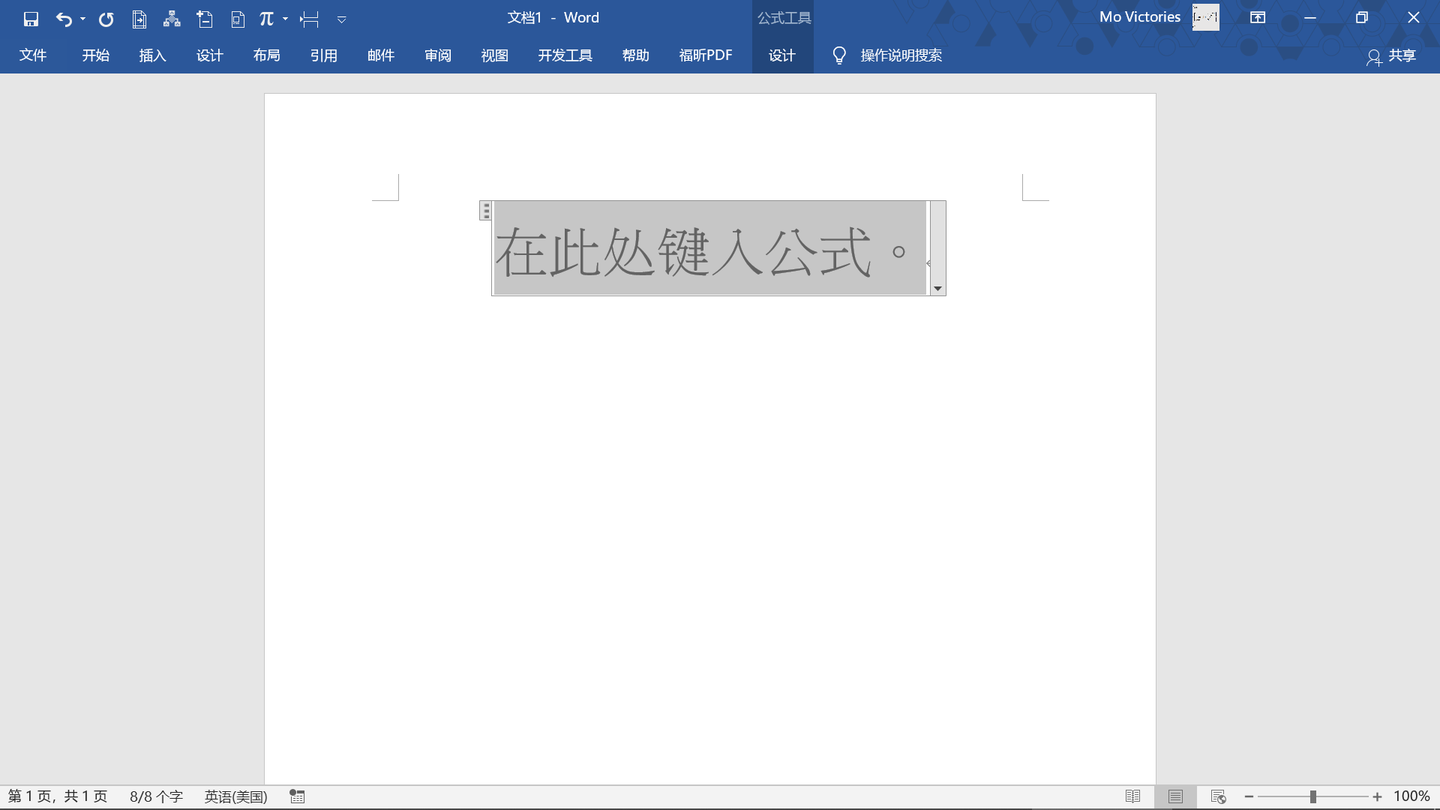Click the page-with-plus-corner icon in Quick Access
This screenshot has height=810, width=1440.
(205, 19)
